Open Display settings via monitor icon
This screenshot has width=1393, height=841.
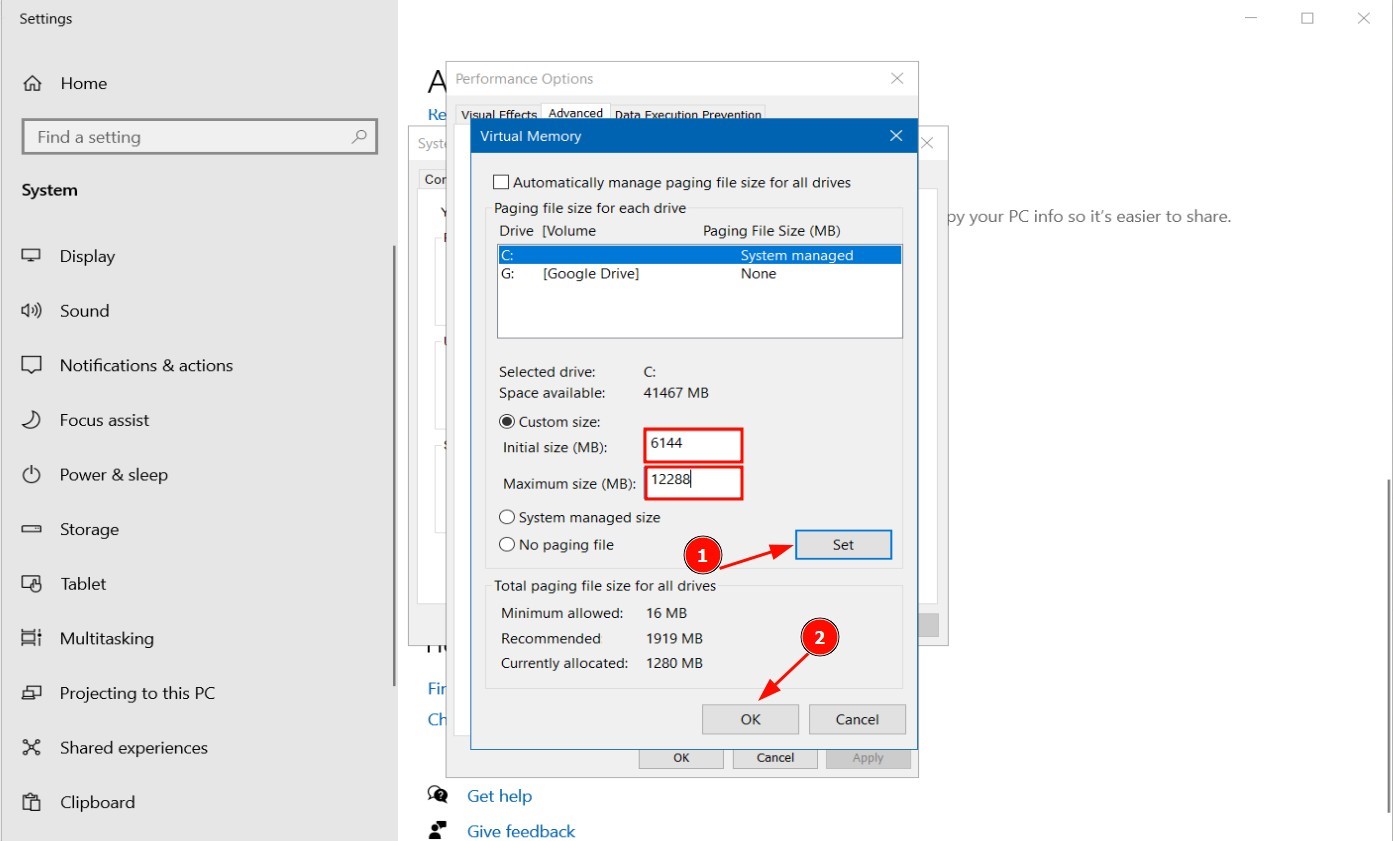tap(31, 256)
